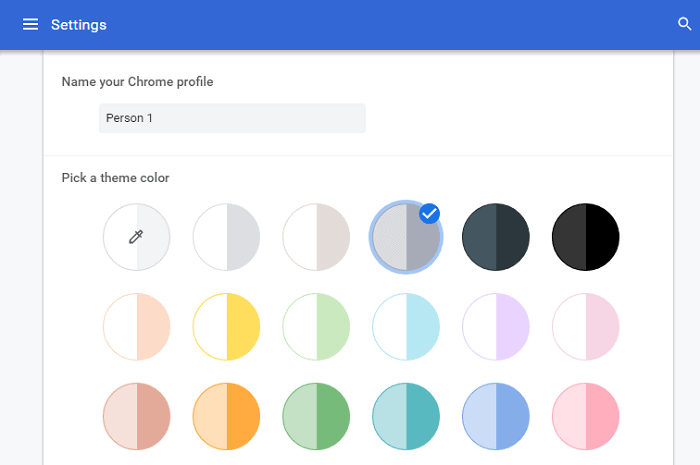Click the search settings magnifier icon
The width and height of the screenshot is (700, 465).
(684, 24)
